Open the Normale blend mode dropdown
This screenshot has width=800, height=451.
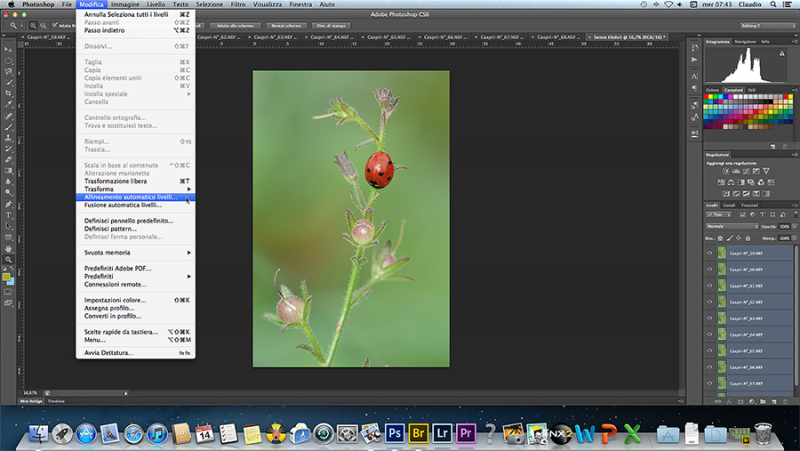732,227
